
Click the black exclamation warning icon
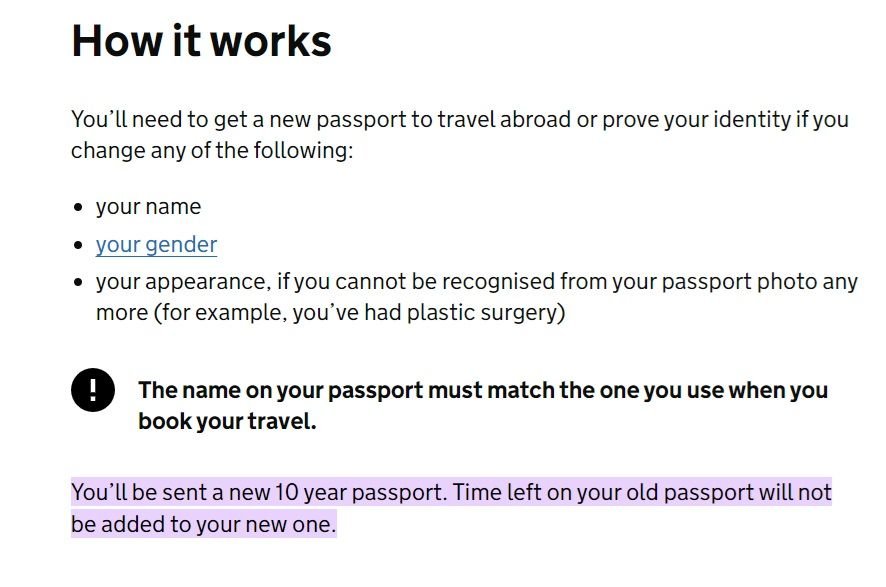[92, 390]
